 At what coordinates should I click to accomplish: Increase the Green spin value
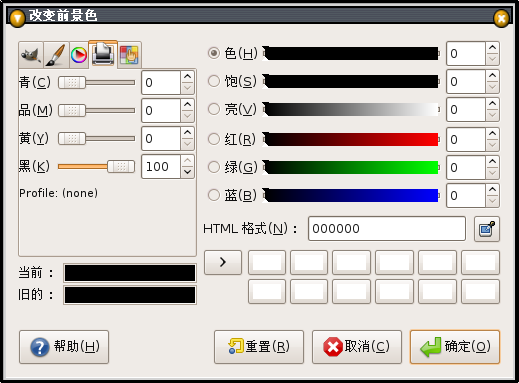click(x=492, y=162)
